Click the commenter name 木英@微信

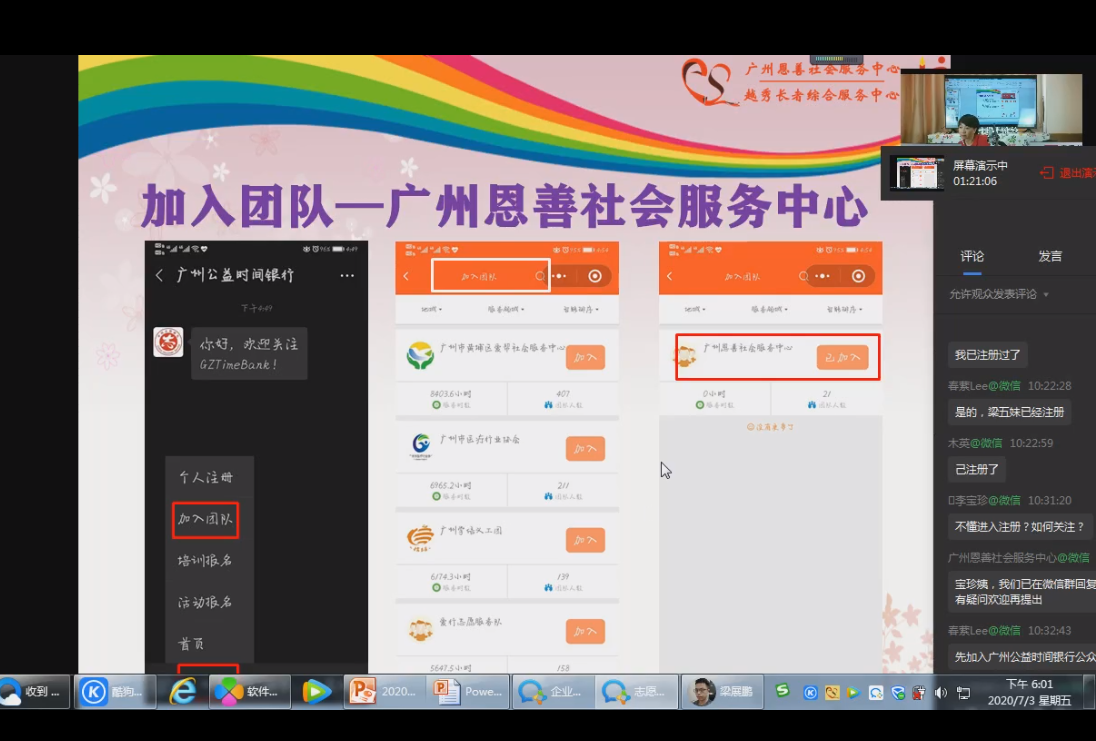tap(974, 443)
